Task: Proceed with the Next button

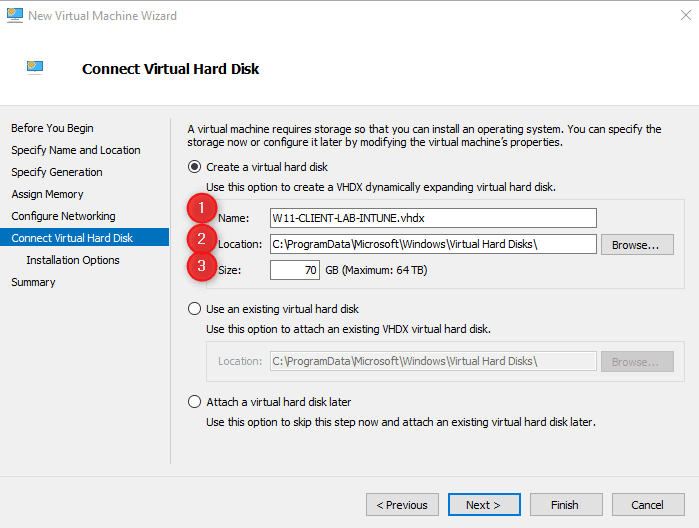Action: pos(484,505)
